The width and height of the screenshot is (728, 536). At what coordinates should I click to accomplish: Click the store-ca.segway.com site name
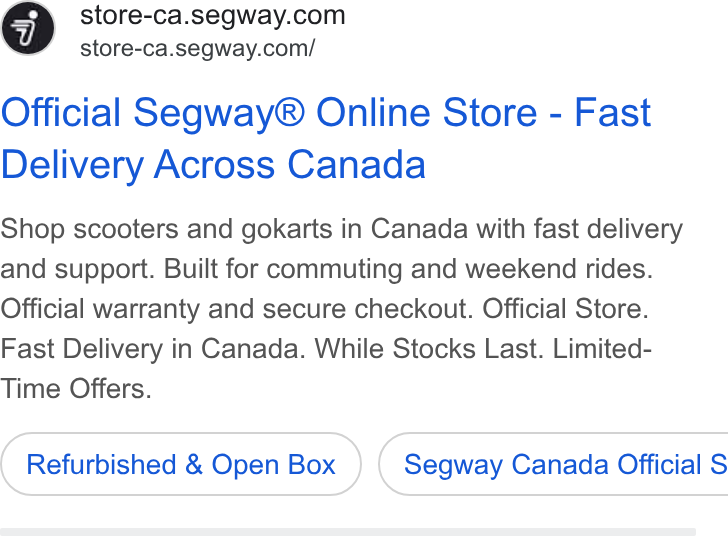[x=213, y=15]
